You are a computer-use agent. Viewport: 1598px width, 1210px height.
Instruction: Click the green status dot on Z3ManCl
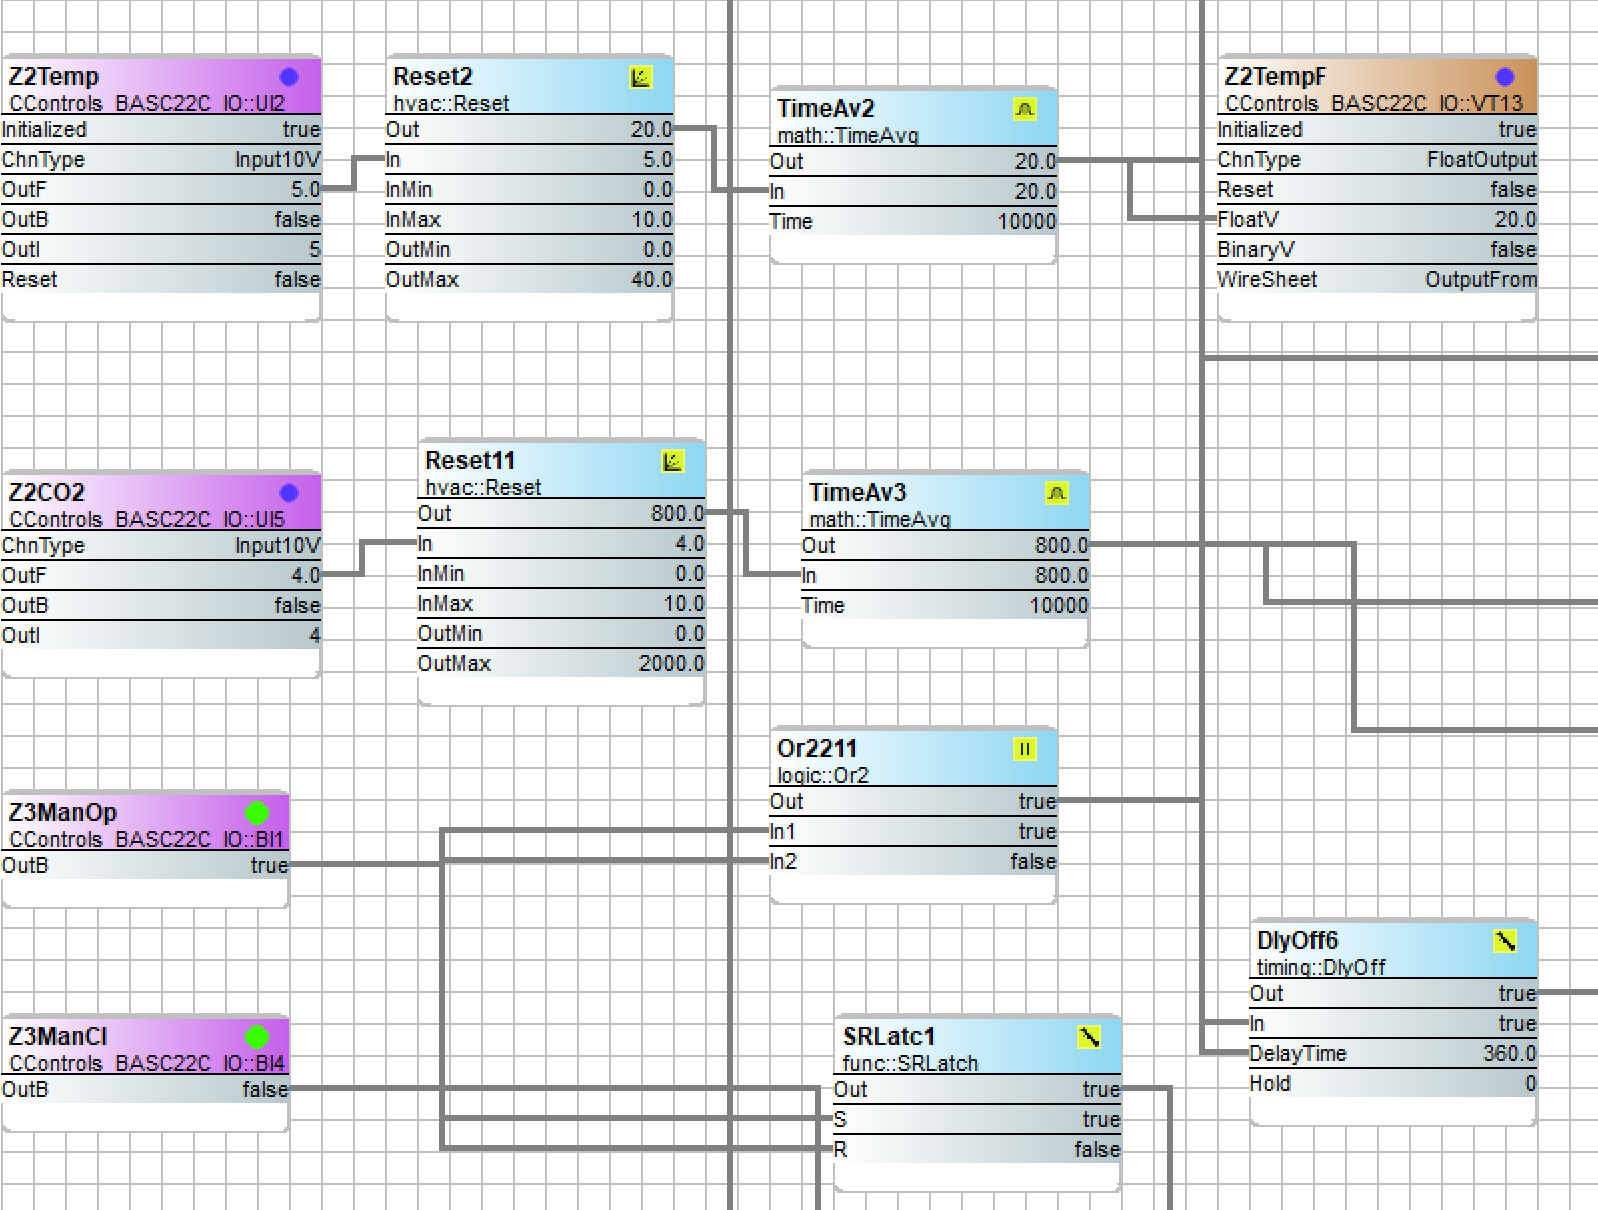pos(257,1037)
